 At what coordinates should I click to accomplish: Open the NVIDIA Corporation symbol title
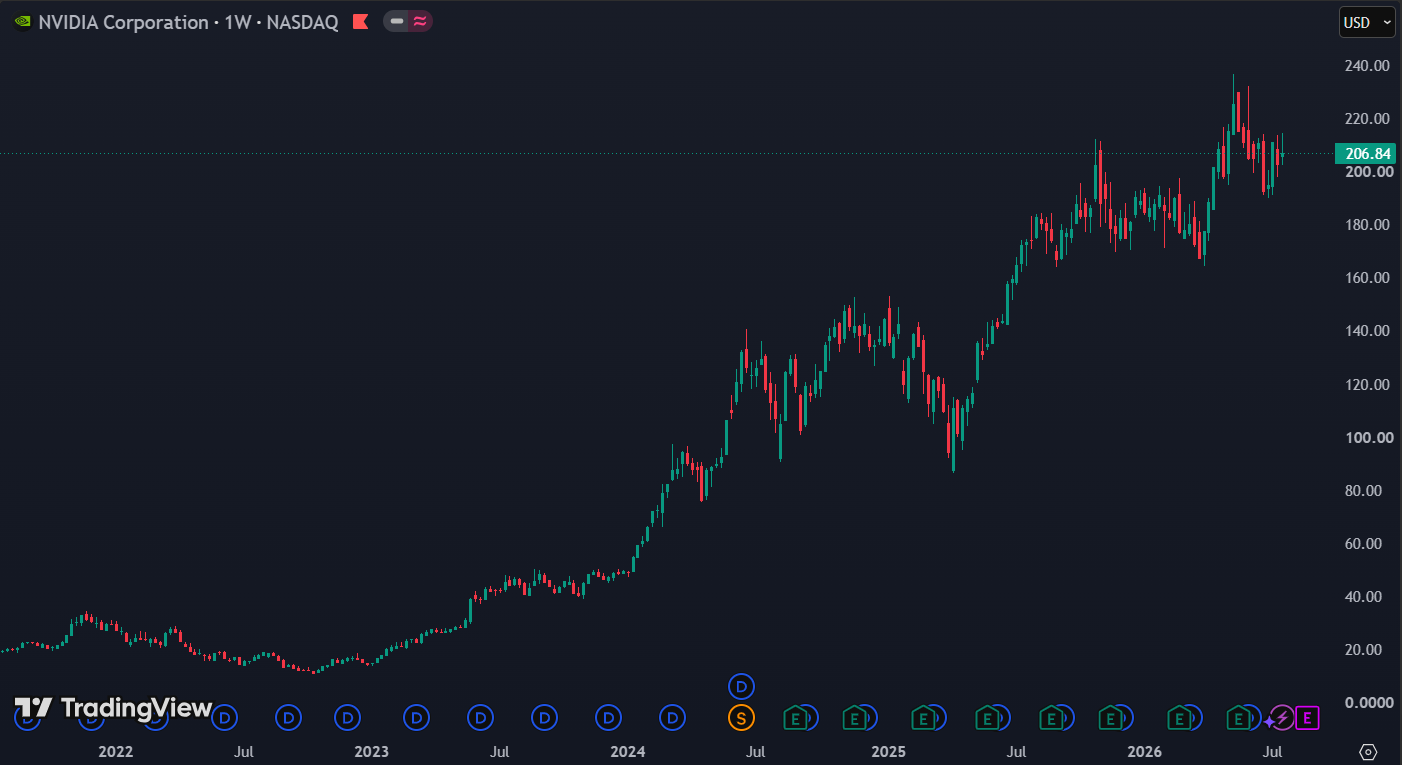[188, 21]
